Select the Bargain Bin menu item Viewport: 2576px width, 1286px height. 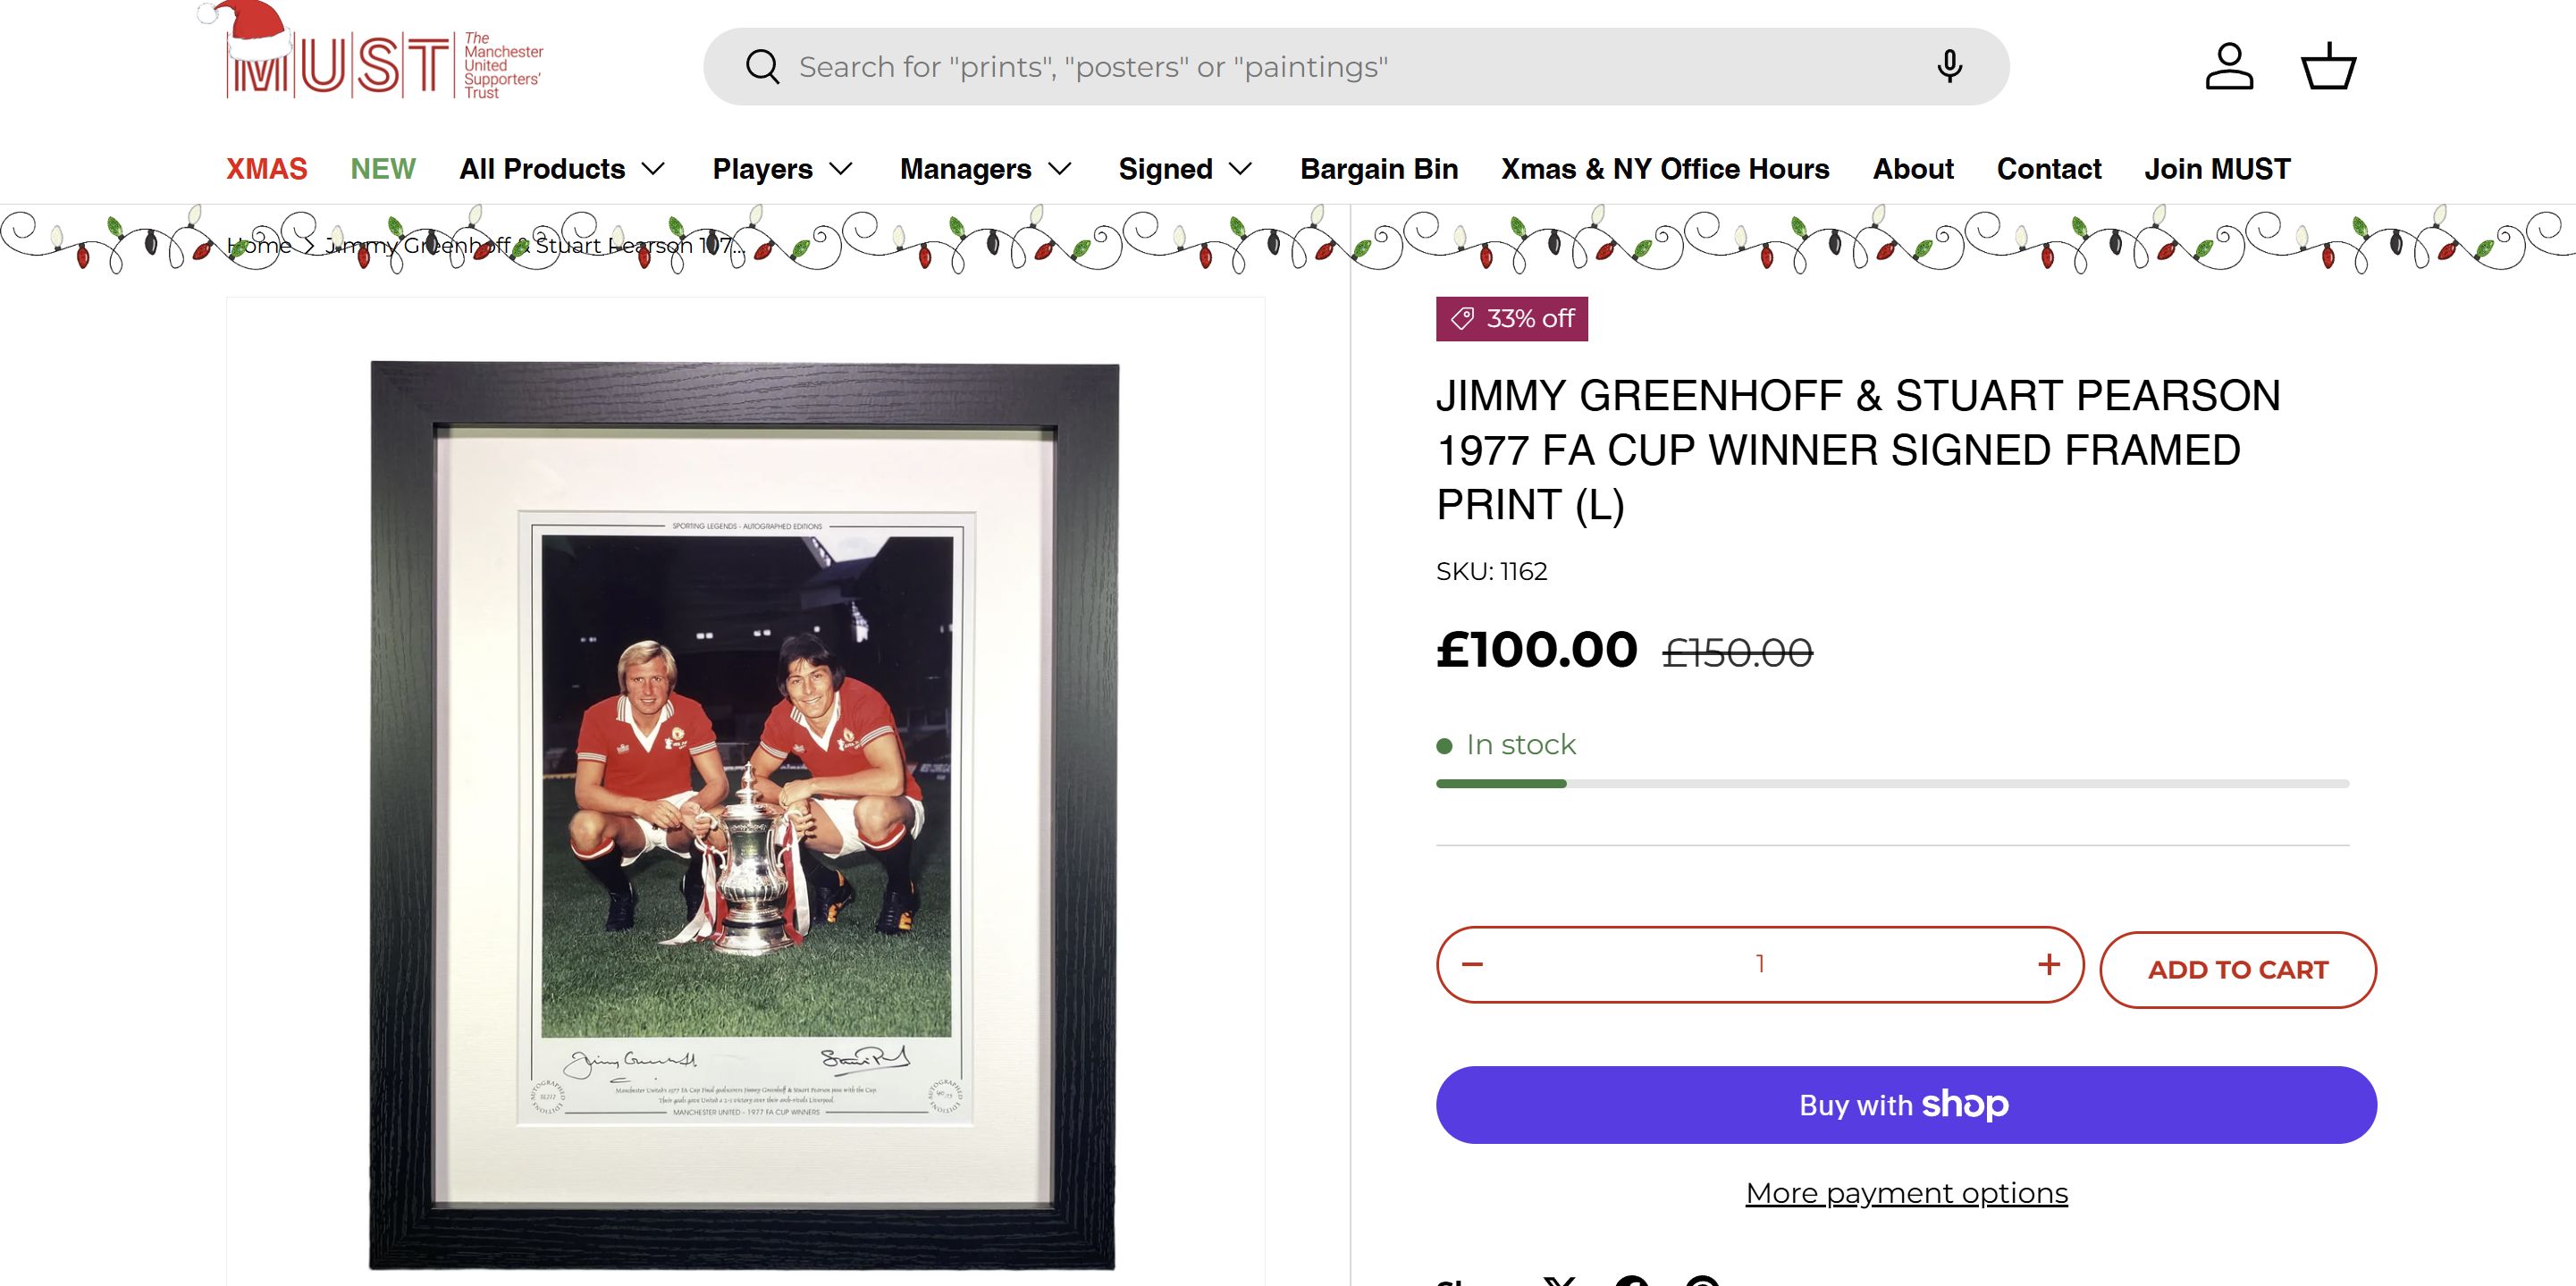pos(1379,169)
